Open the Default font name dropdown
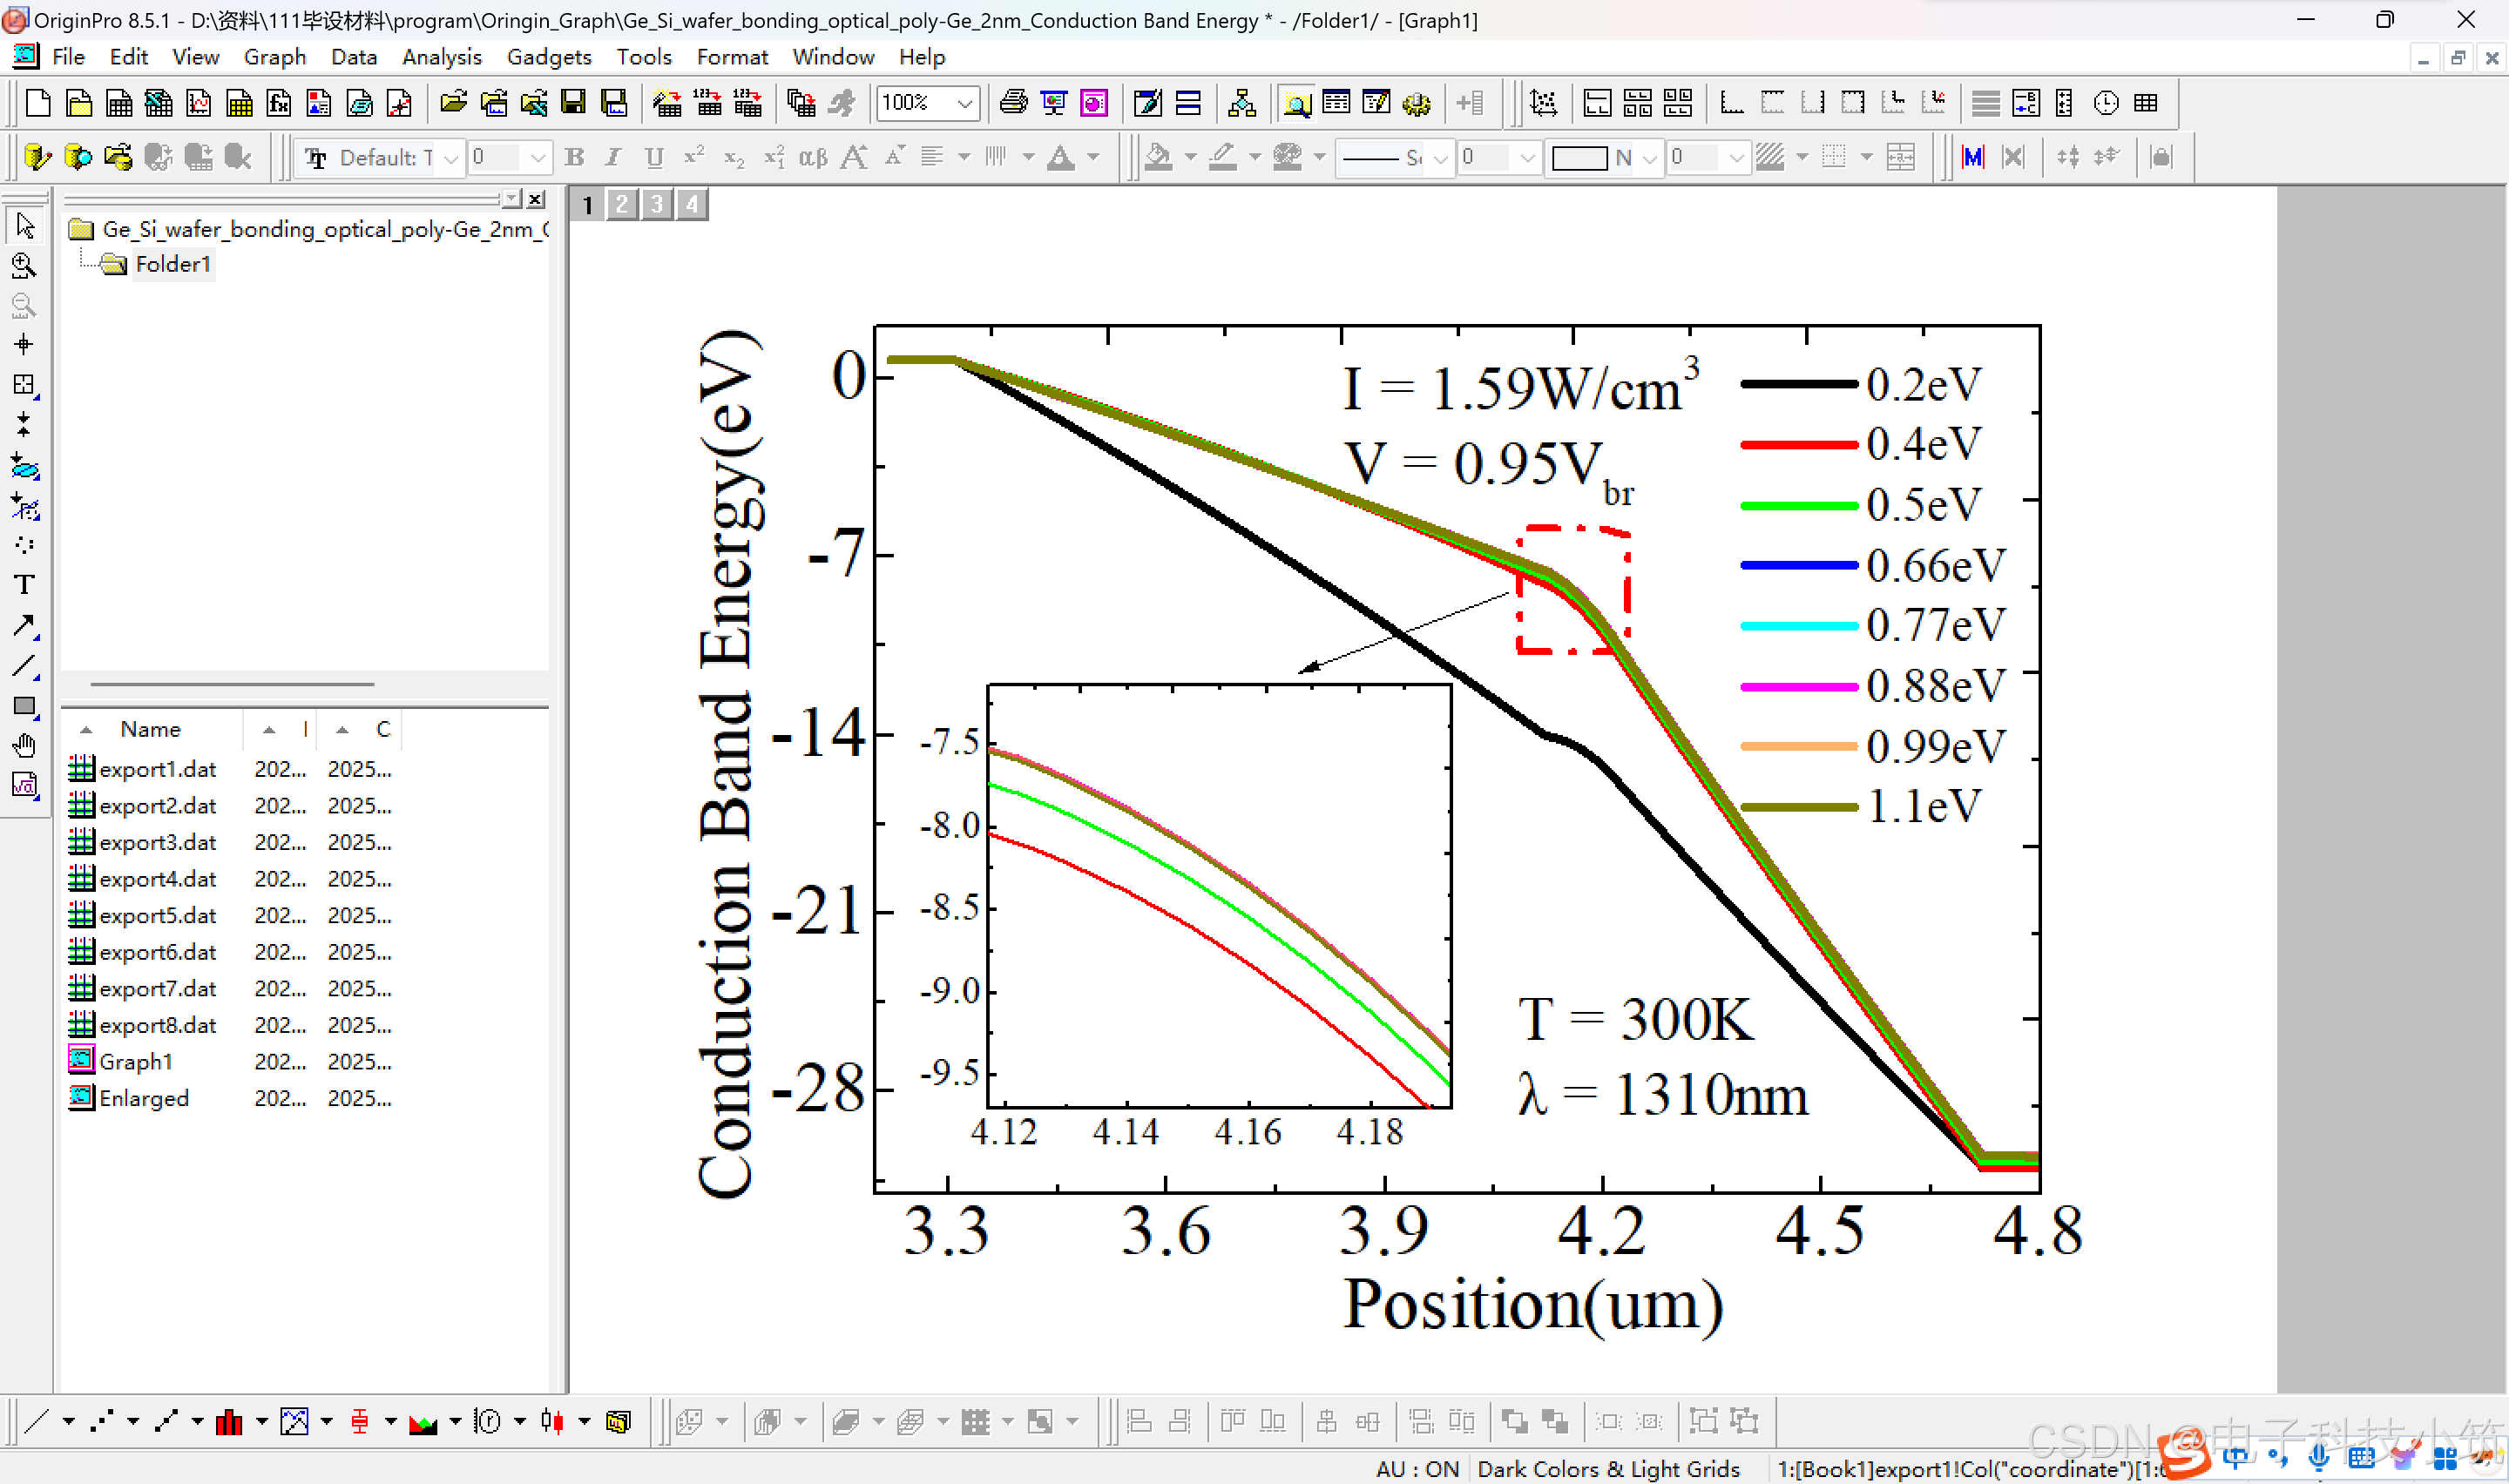Viewport: 2509px width, 1484px height. [451, 158]
